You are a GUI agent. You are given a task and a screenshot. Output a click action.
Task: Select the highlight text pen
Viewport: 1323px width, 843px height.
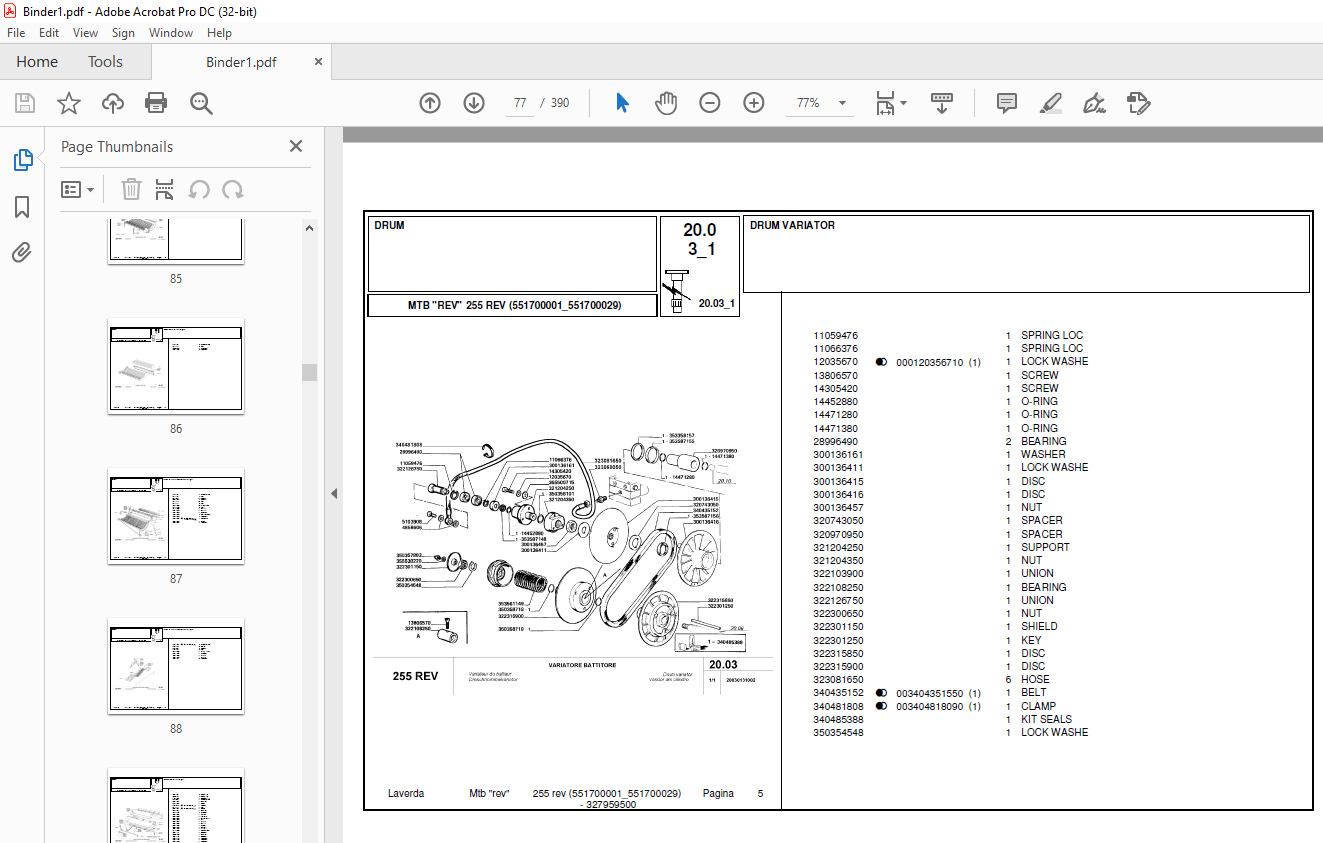[1050, 103]
